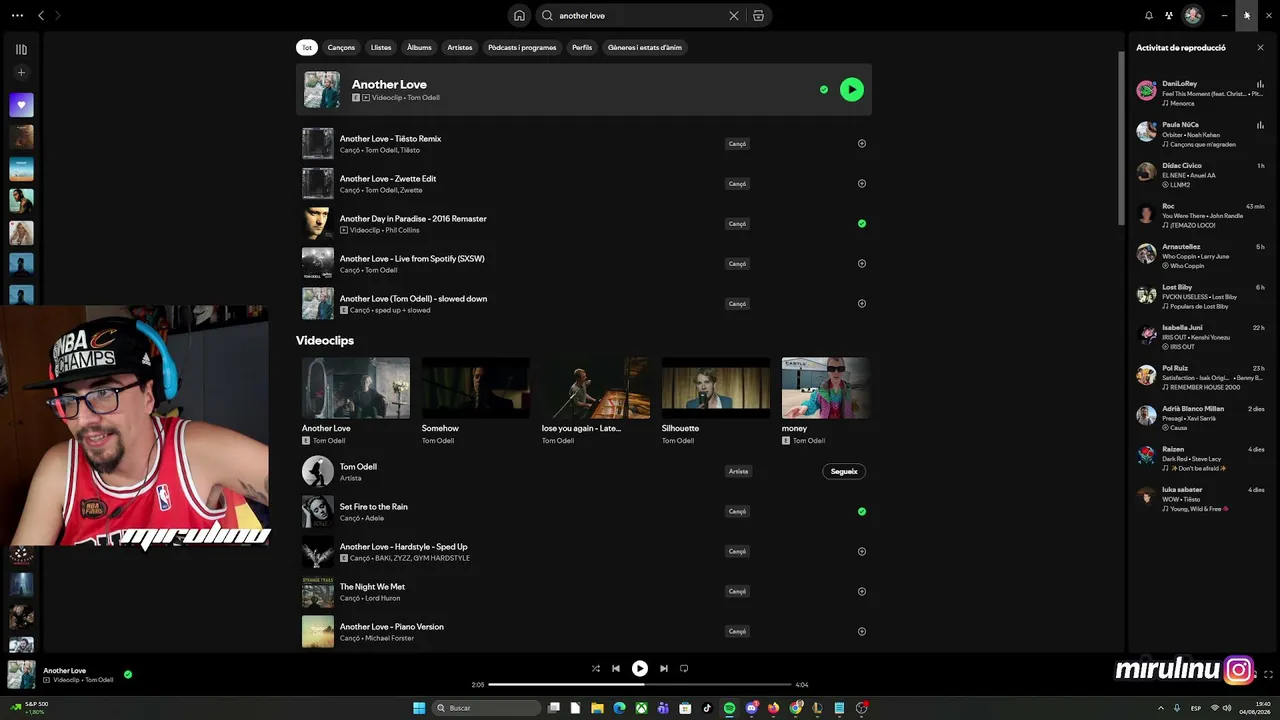Skip to the previous track

pos(616,669)
